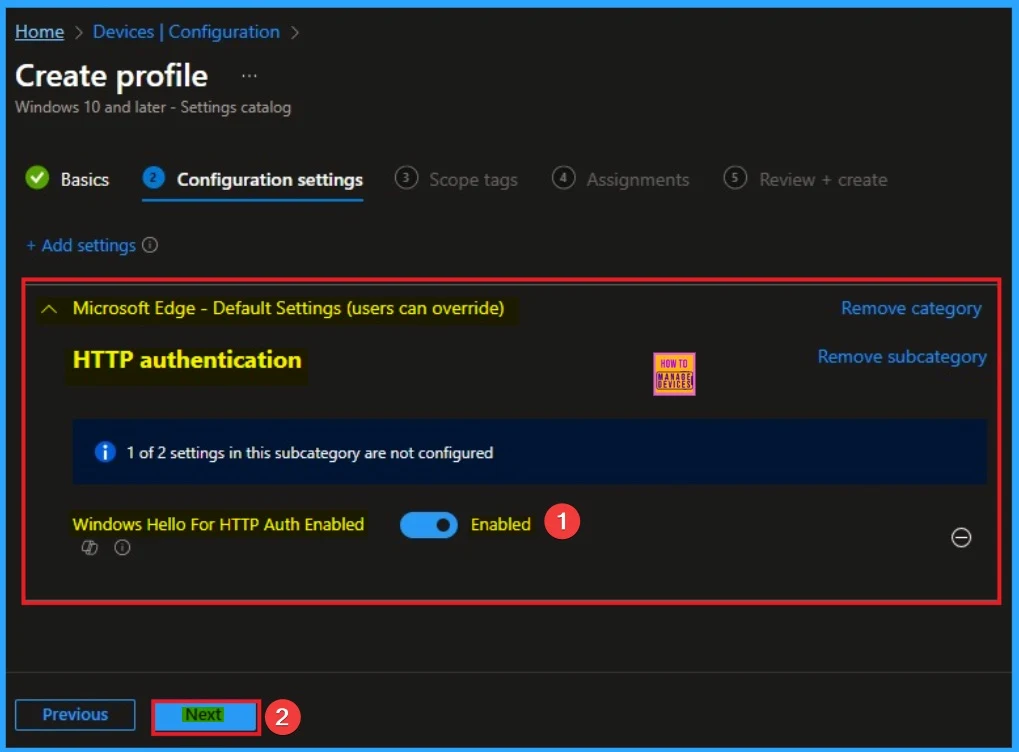This screenshot has height=752, width=1019.
Task: Toggle Windows Hello For HTTP Auth Enabled switch
Action: pyautogui.click(x=429, y=525)
